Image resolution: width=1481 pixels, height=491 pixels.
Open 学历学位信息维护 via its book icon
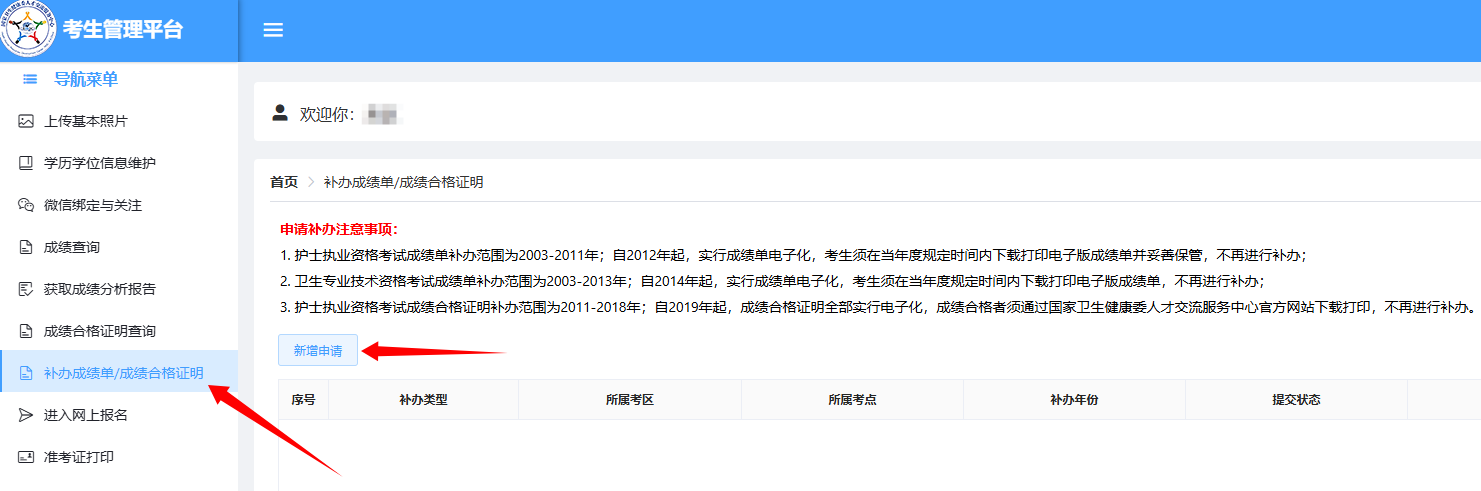point(26,163)
